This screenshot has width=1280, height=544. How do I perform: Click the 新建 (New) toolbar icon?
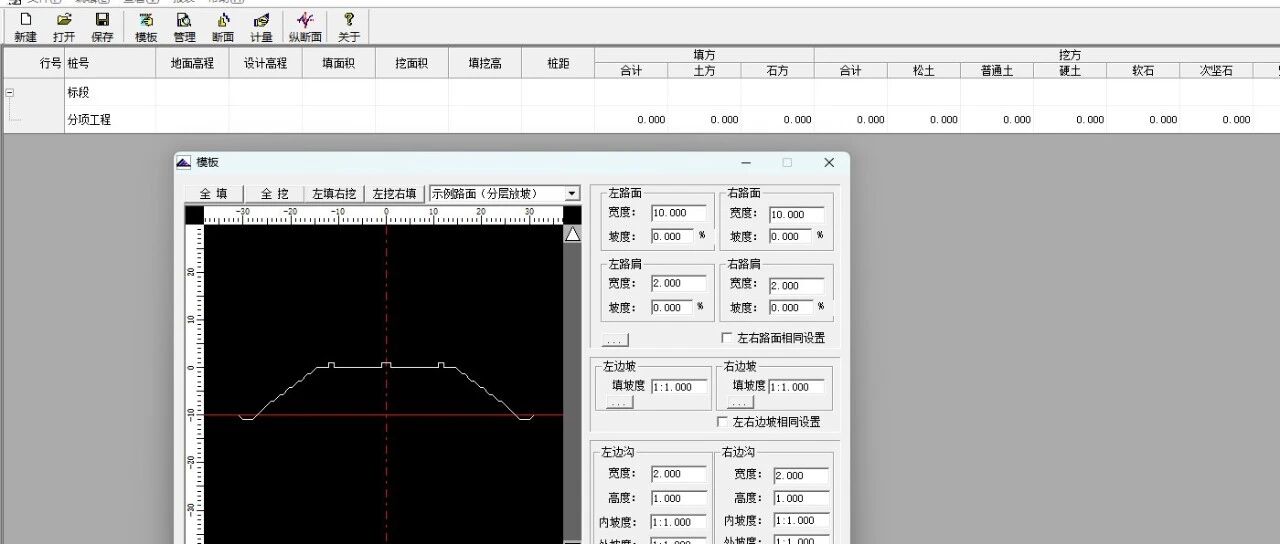(26, 27)
